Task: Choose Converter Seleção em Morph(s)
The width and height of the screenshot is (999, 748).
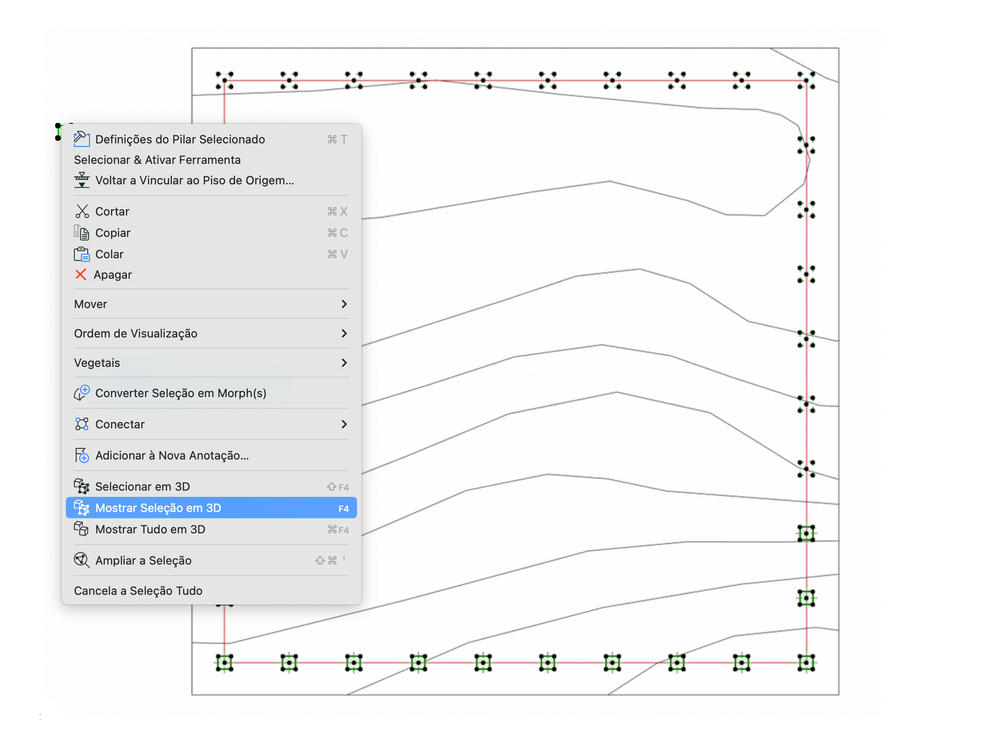Action: (x=211, y=393)
